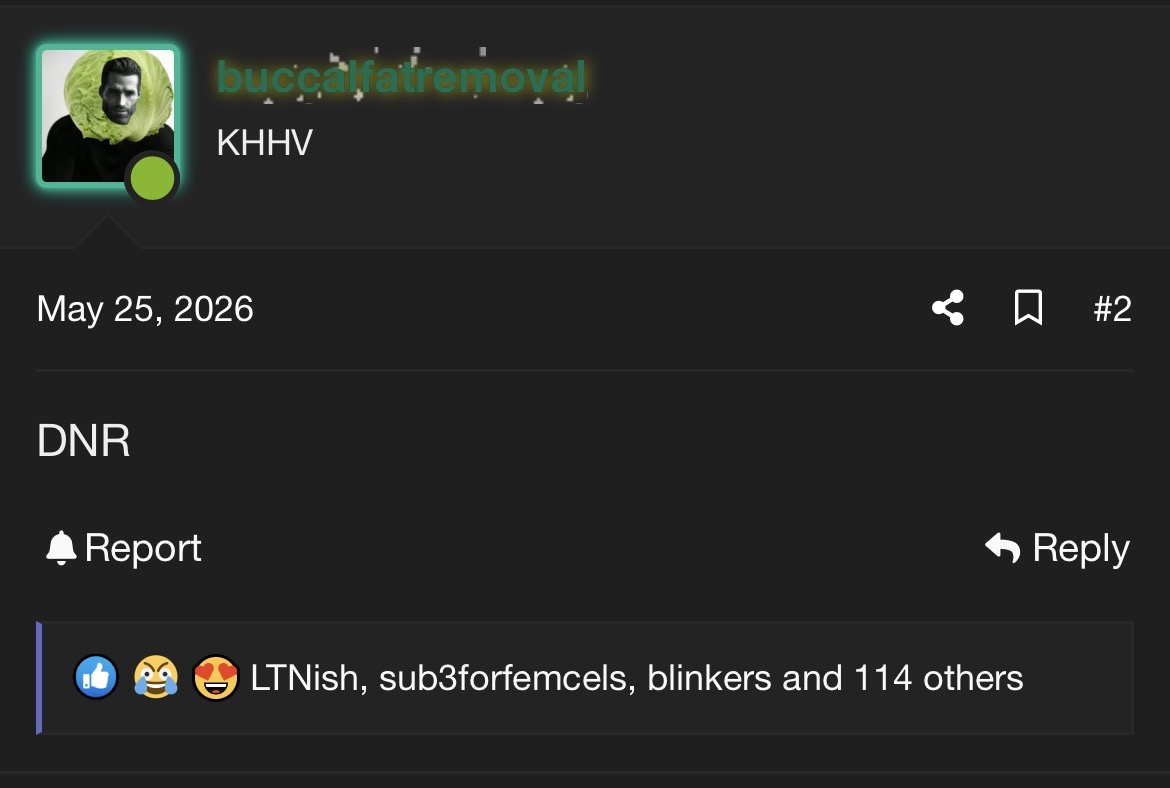The width and height of the screenshot is (1170, 788).
Task: Open the cabbage-head avatar profile picture
Action: point(107,116)
